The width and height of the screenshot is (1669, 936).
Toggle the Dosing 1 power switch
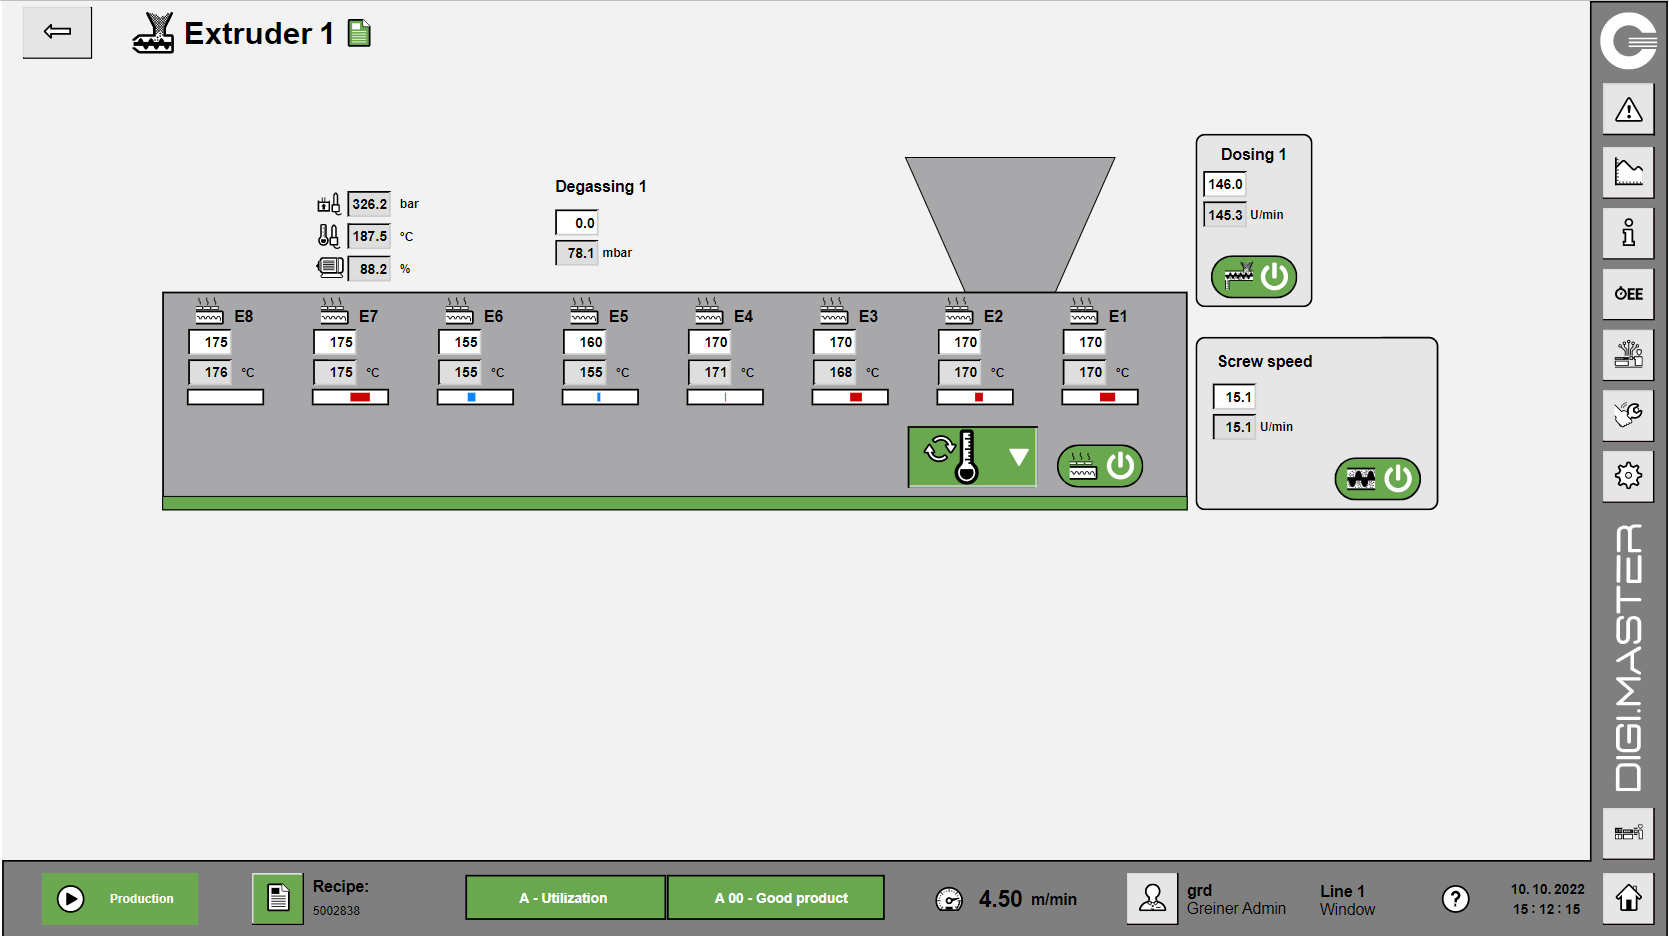point(1254,277)
